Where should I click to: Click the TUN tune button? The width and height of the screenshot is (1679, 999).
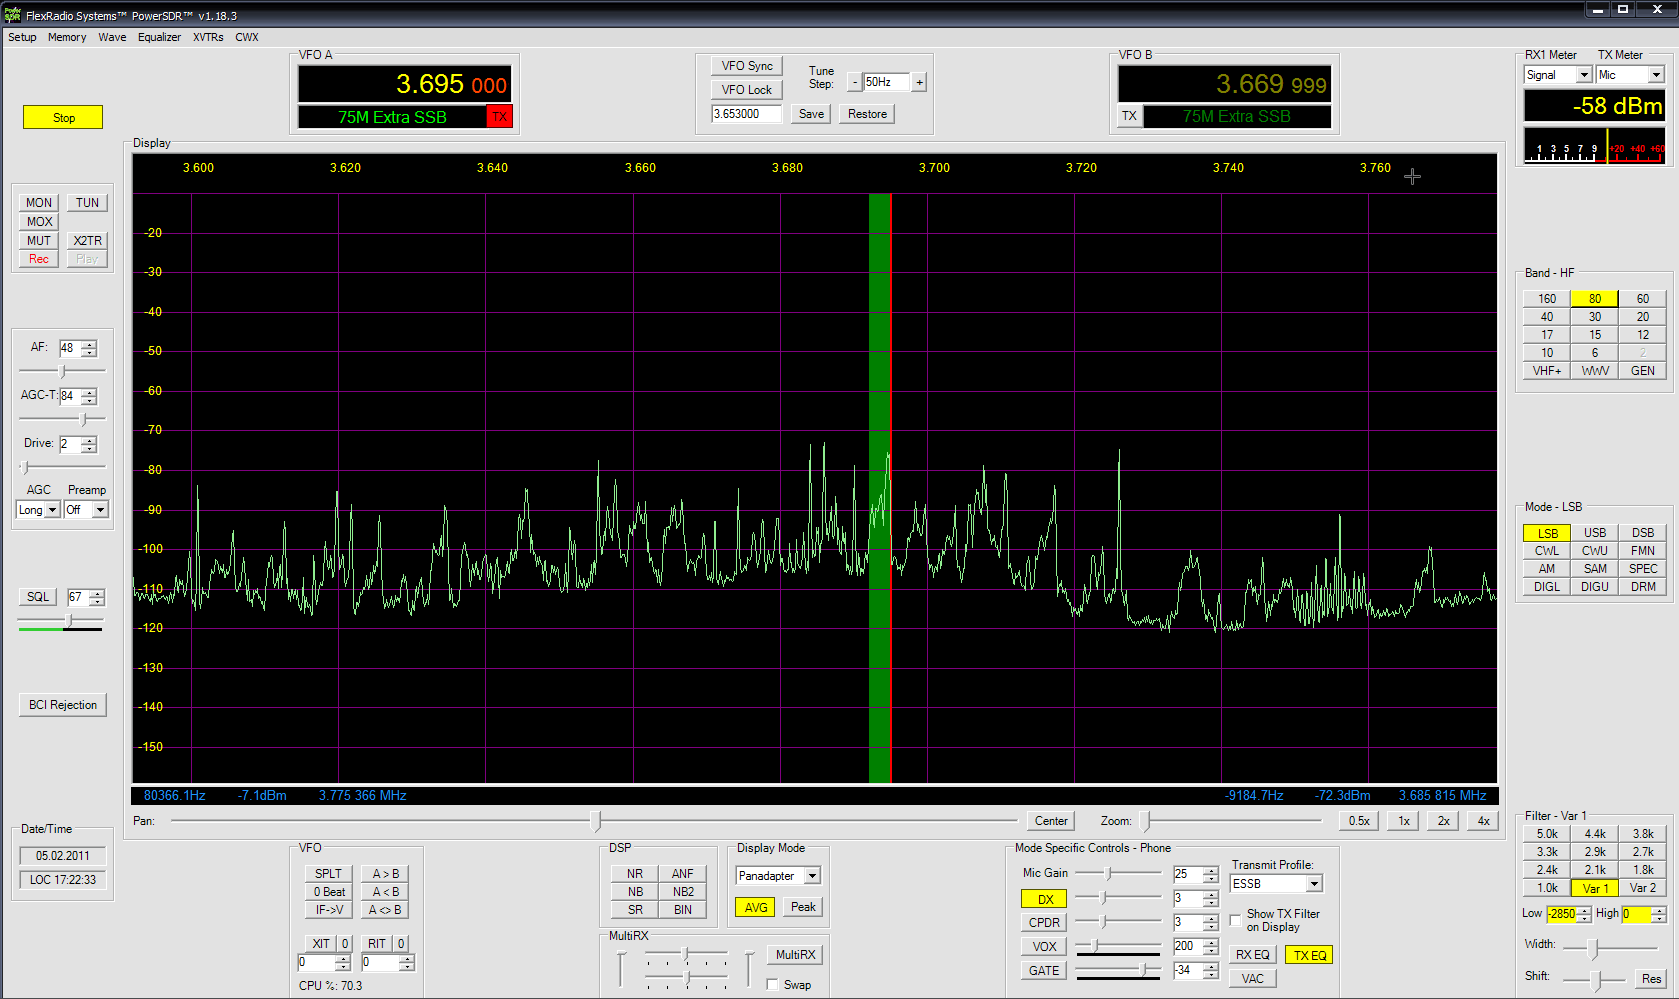pos(87,203)
